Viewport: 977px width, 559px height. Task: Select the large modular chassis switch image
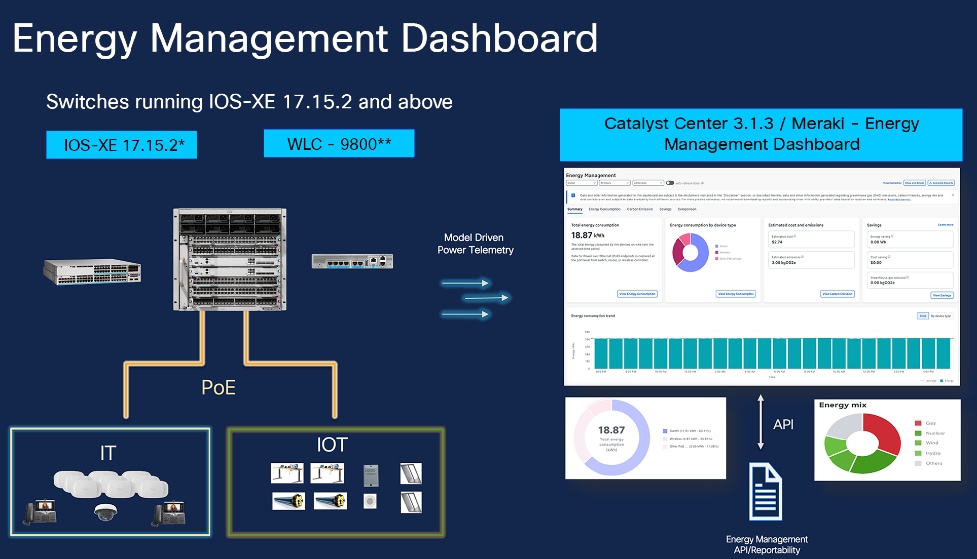point(230,259)
